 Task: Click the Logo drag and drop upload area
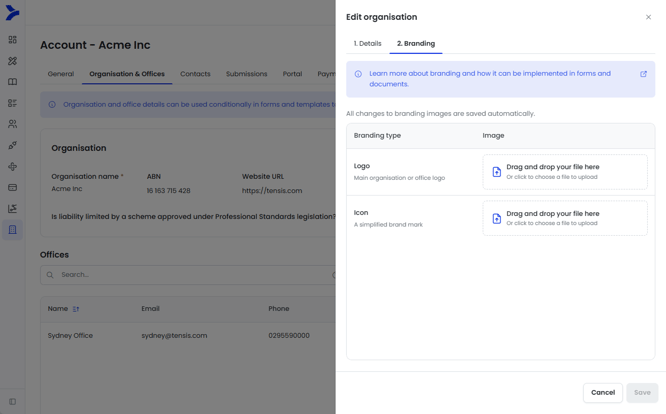point(565,172)
